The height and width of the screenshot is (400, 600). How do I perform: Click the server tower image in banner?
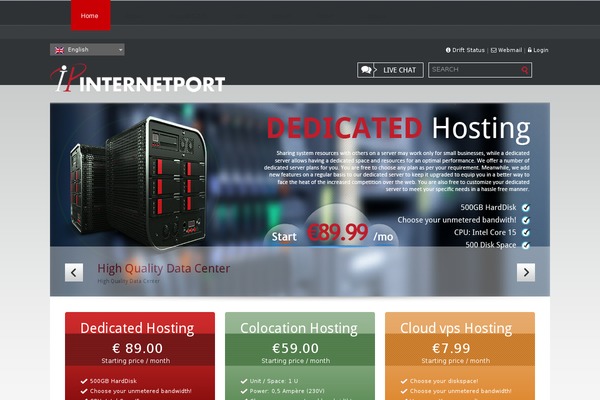tap(139, 182)
